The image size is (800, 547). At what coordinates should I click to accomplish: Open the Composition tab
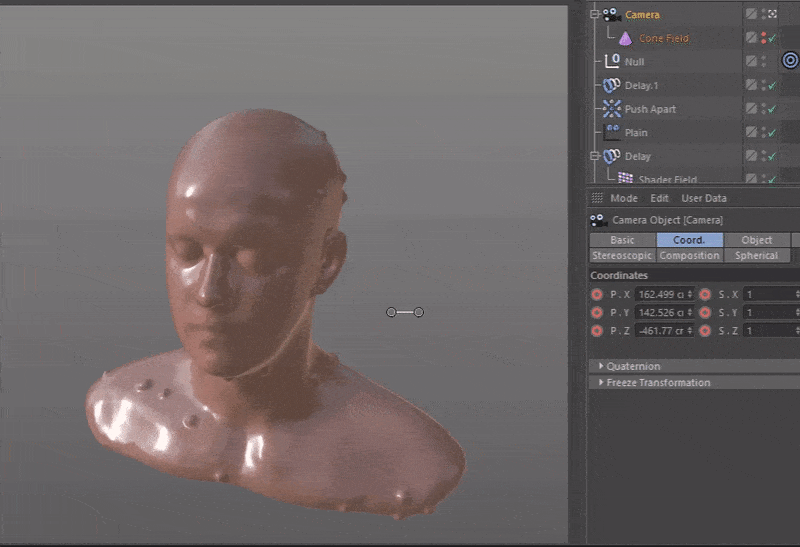pyautogui.click(x=689, y=256)
